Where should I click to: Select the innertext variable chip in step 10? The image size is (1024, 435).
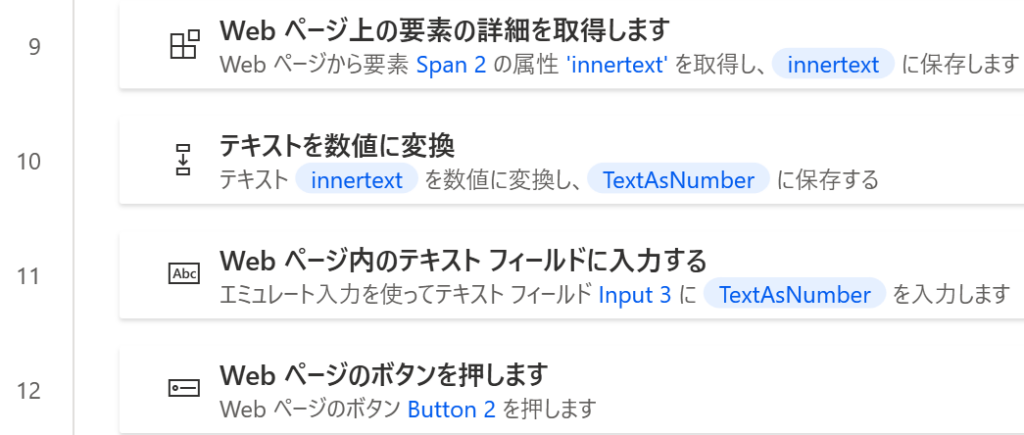pos(357,179)
